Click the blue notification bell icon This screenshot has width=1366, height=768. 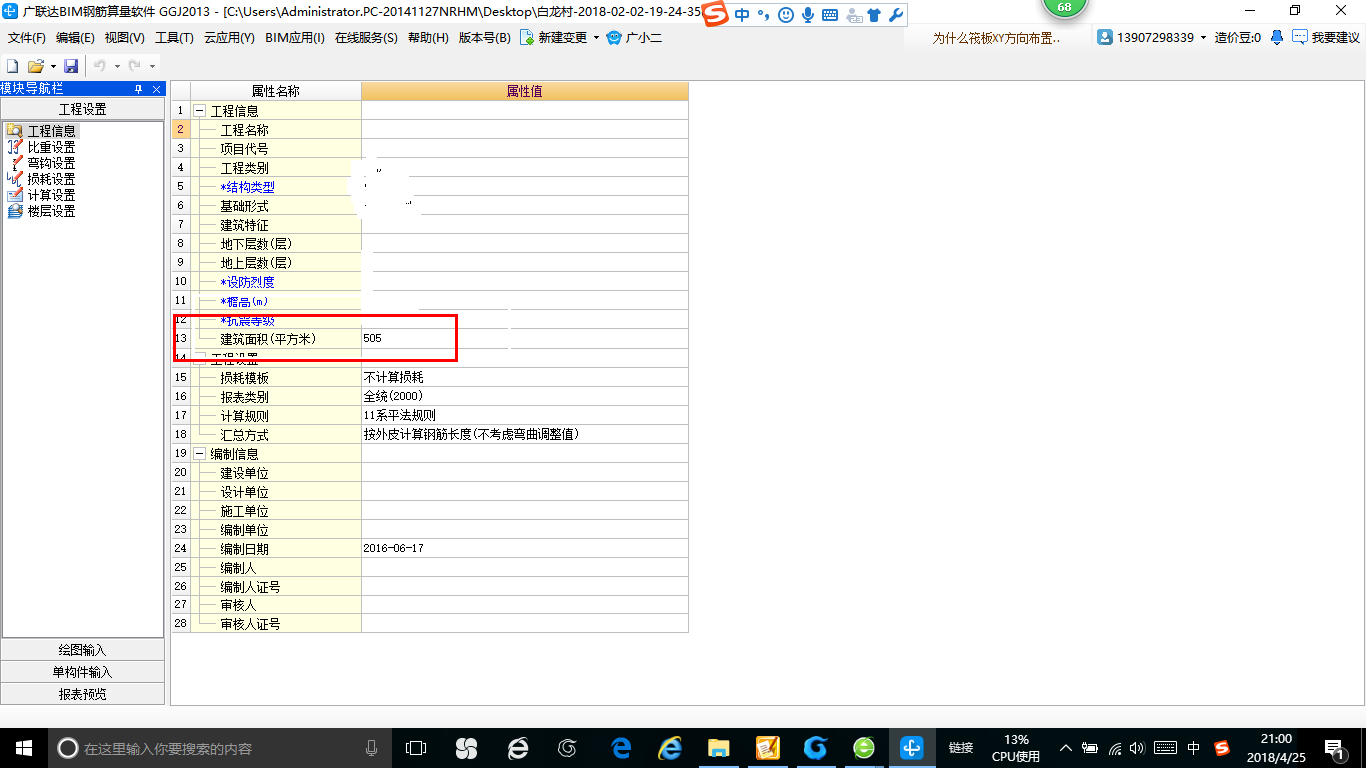1277,37
